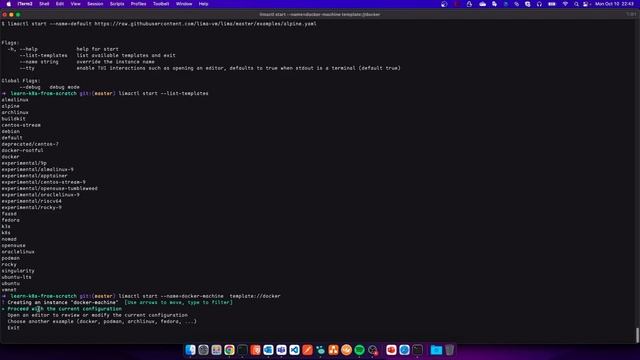Viewport: 640px width, 360px height.
Task: Open Control Center in the menu bar
Action: [x=586, y=4]
